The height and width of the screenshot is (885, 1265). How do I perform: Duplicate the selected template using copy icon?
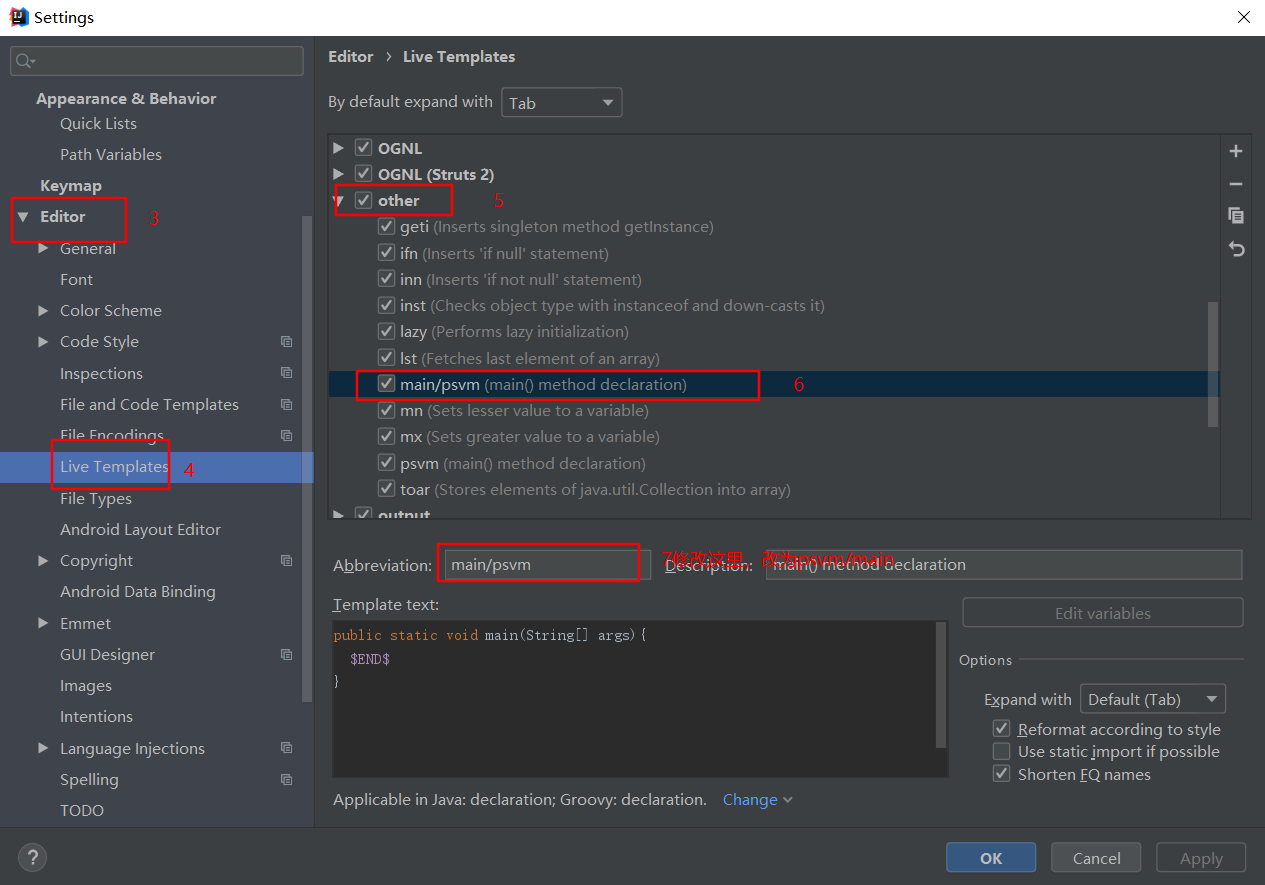tap(1236, 216)
